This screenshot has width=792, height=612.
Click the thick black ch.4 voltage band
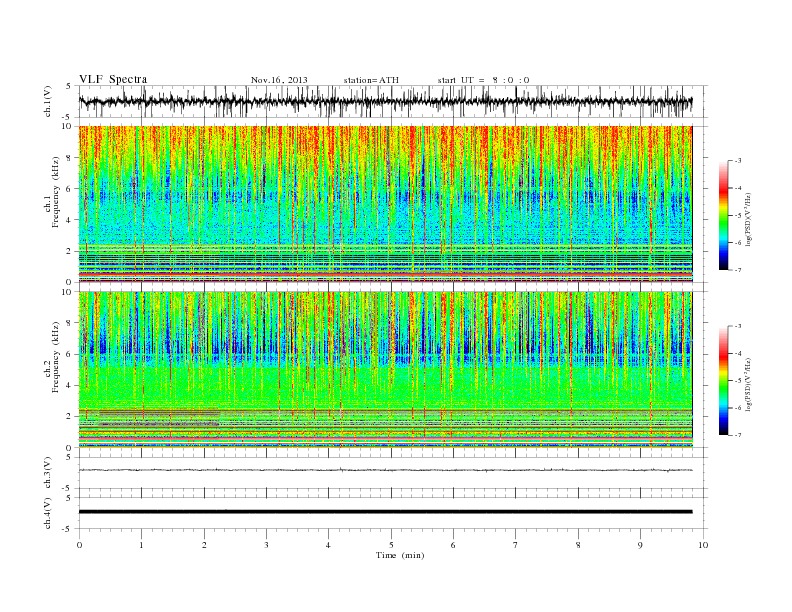click(x=385, y=512)
